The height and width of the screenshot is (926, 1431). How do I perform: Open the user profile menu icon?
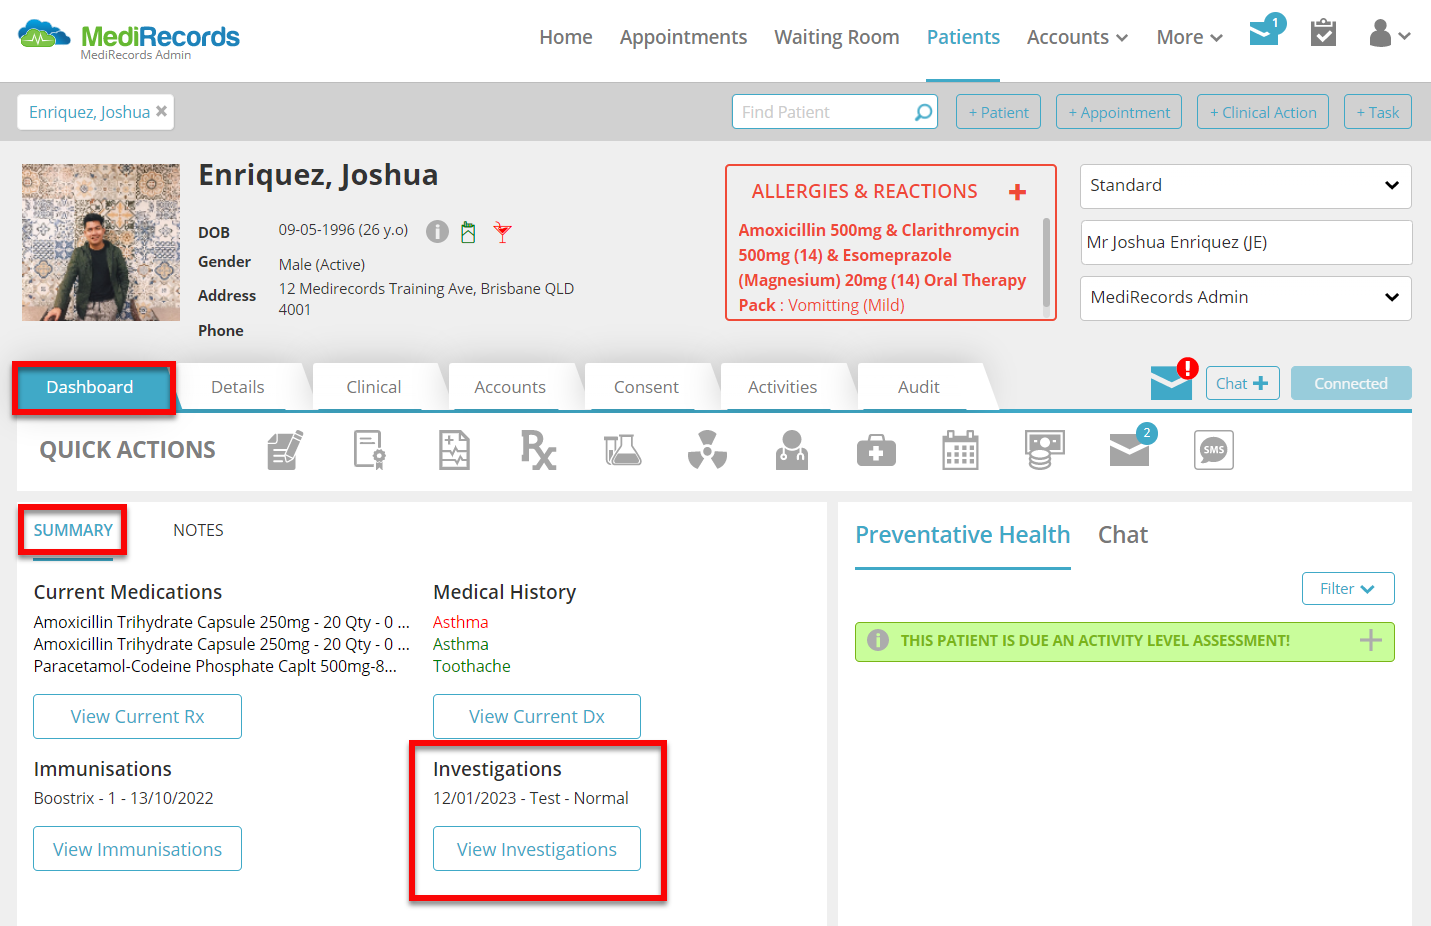[1389, 34]
